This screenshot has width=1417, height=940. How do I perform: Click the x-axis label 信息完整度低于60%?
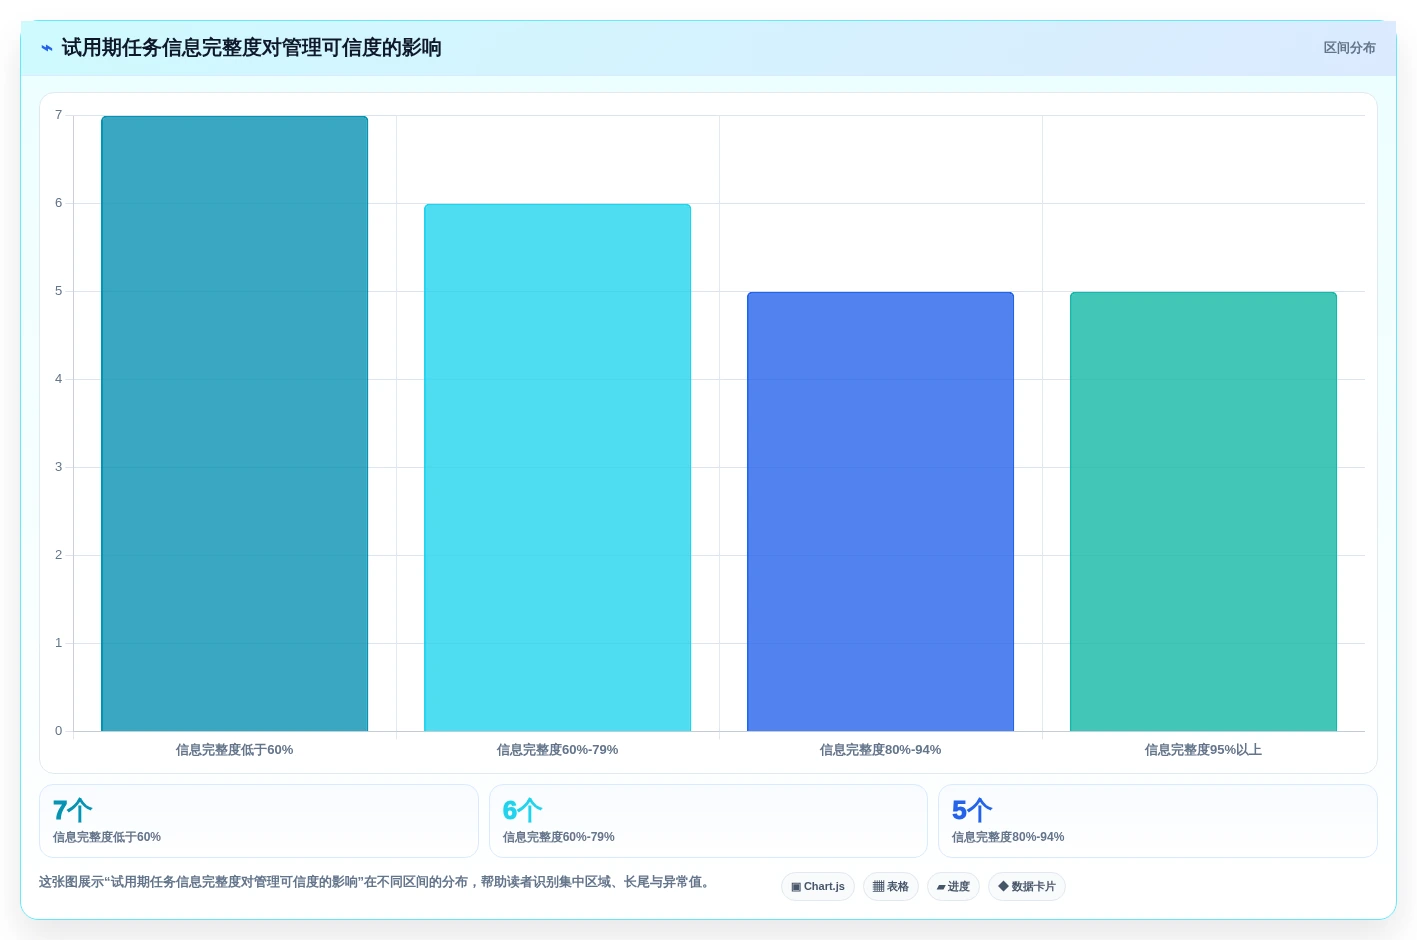coord(234,750)
